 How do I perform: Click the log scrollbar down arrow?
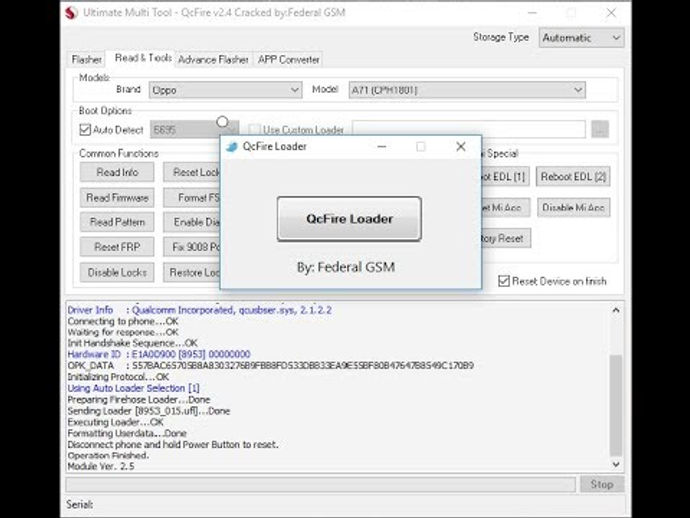point(616,464)
